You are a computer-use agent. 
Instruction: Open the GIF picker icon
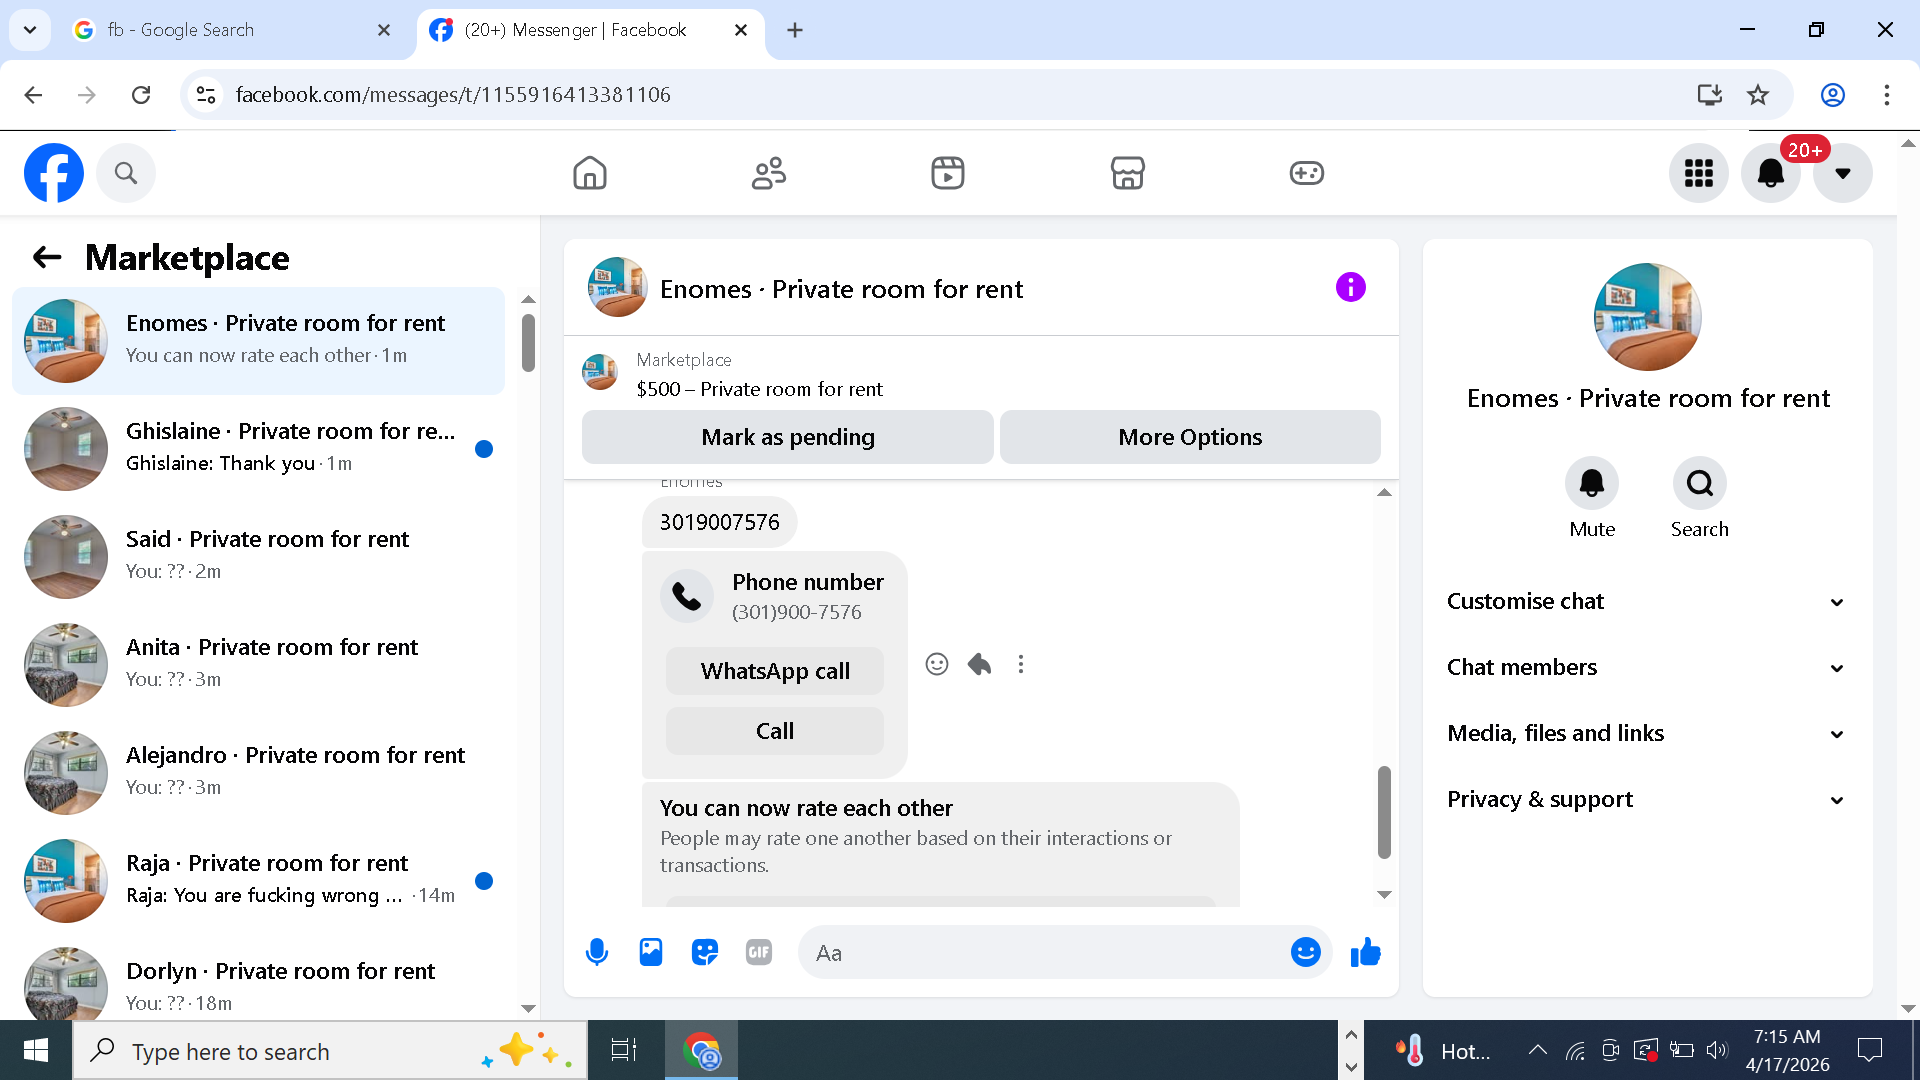pyautogui.click(x=759, y=952)
